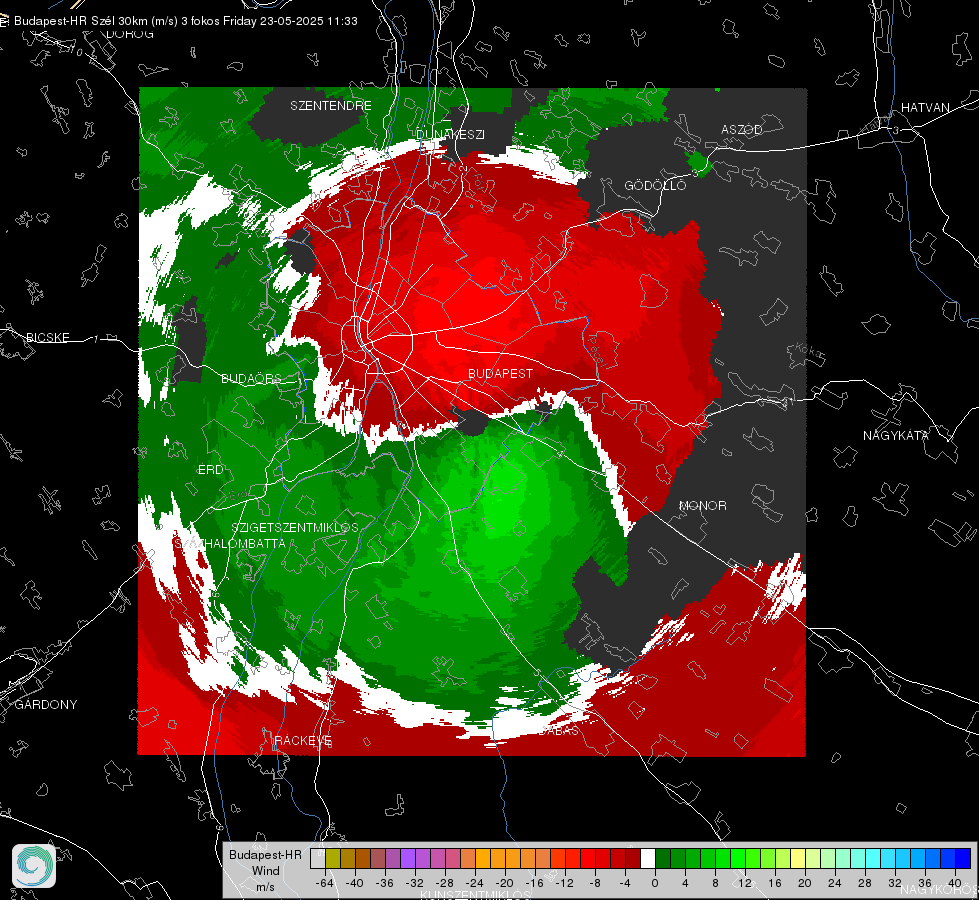
Task: Click the ASZOD town label
Action: tap(742, 129)
